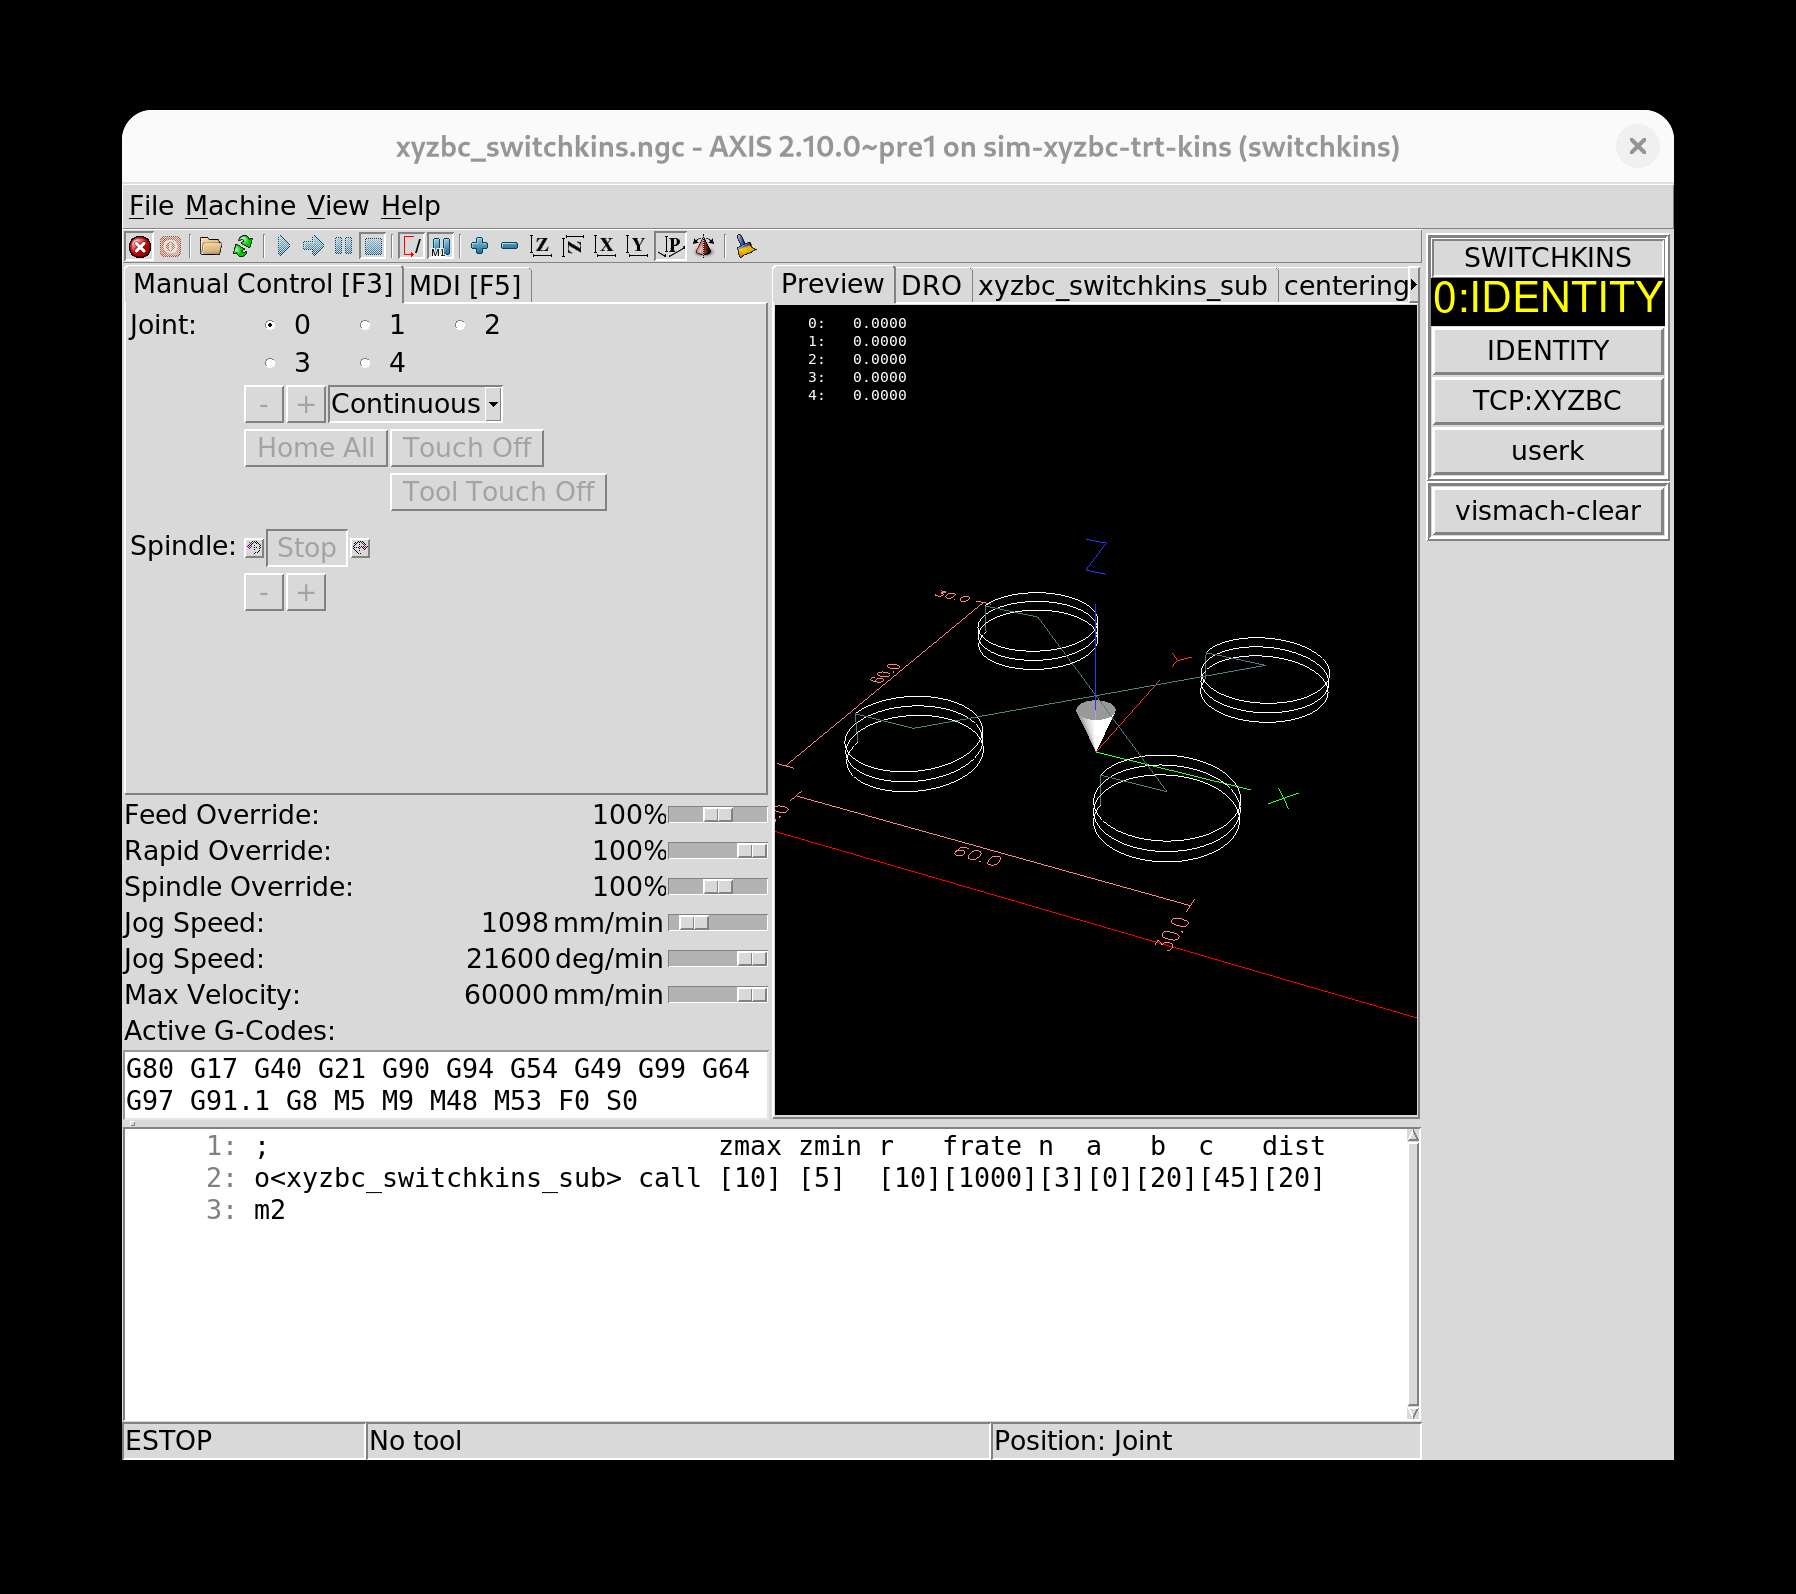Switch to Manual Control [F3] tab
This screenshot has height=1594, width=1796.
263,284
